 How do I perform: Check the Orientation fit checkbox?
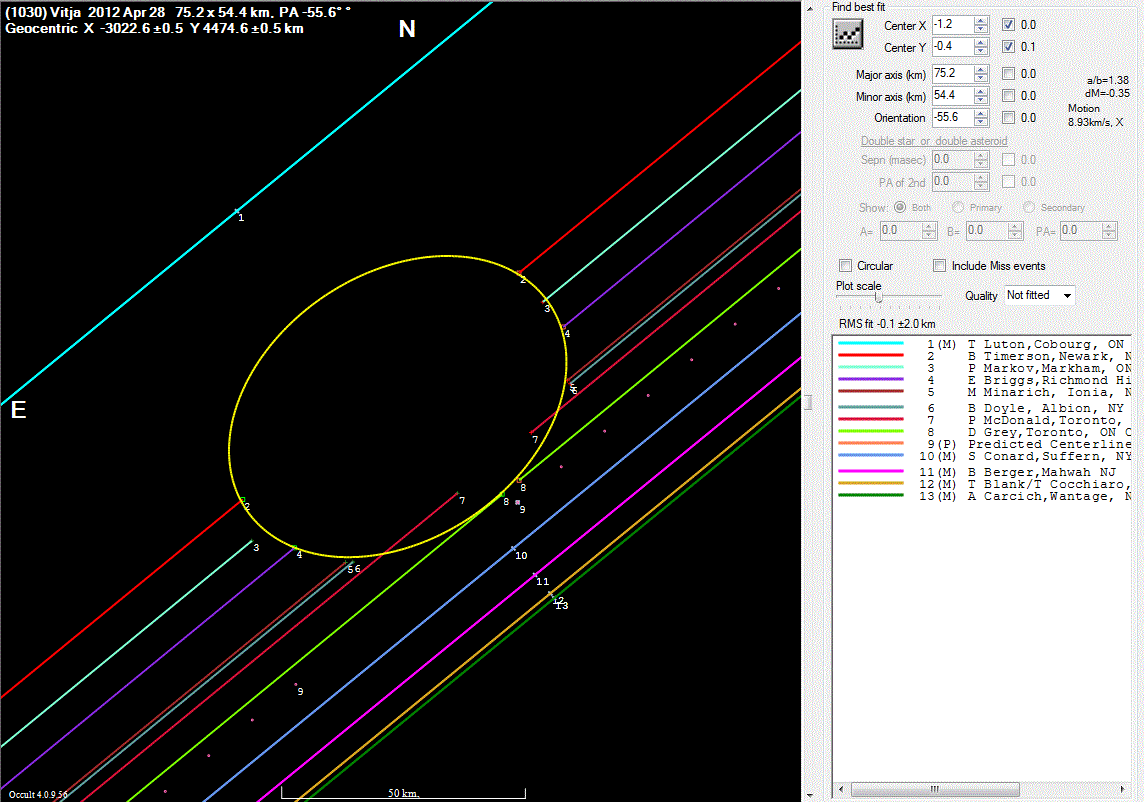coord(1008,117)
